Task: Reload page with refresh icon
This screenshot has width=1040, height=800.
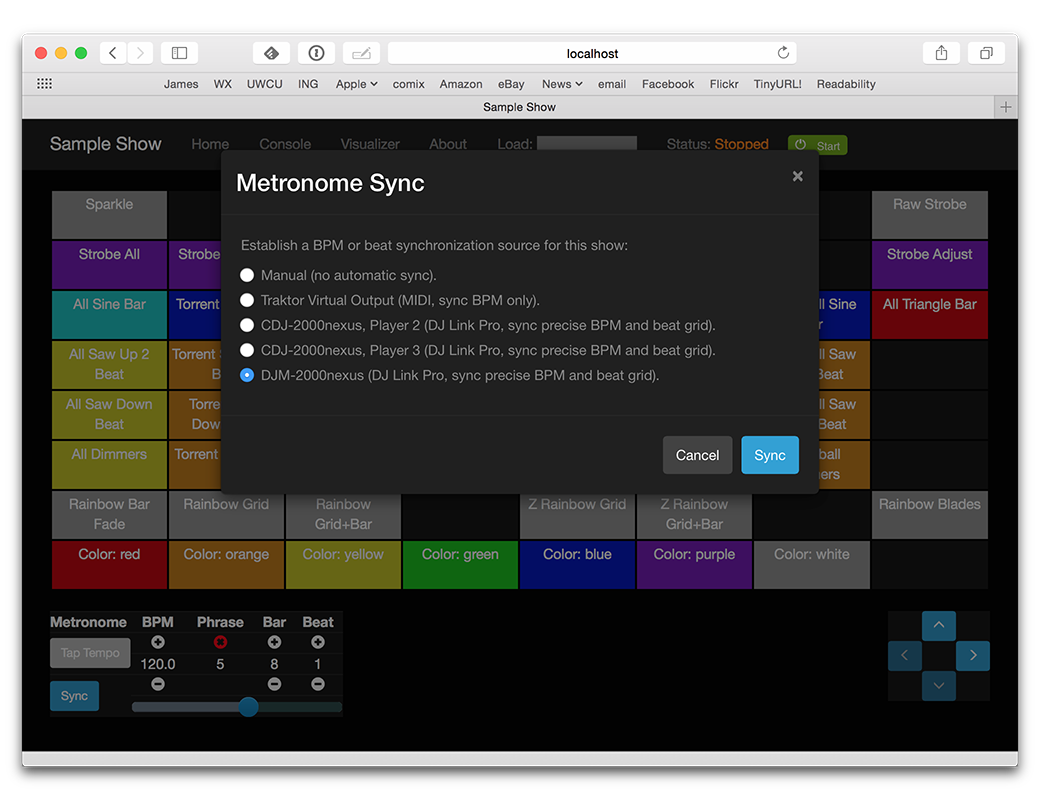Action: (783, 53)
